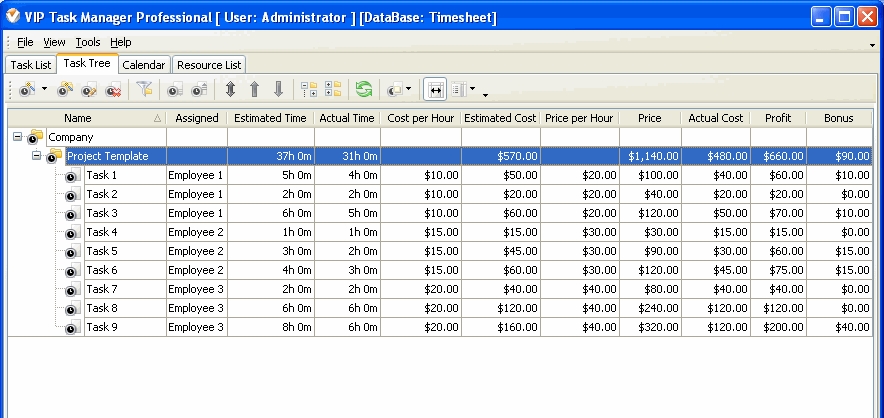Click the Edit Task pencil icon

pyautogui.click(x=89, y=90)
